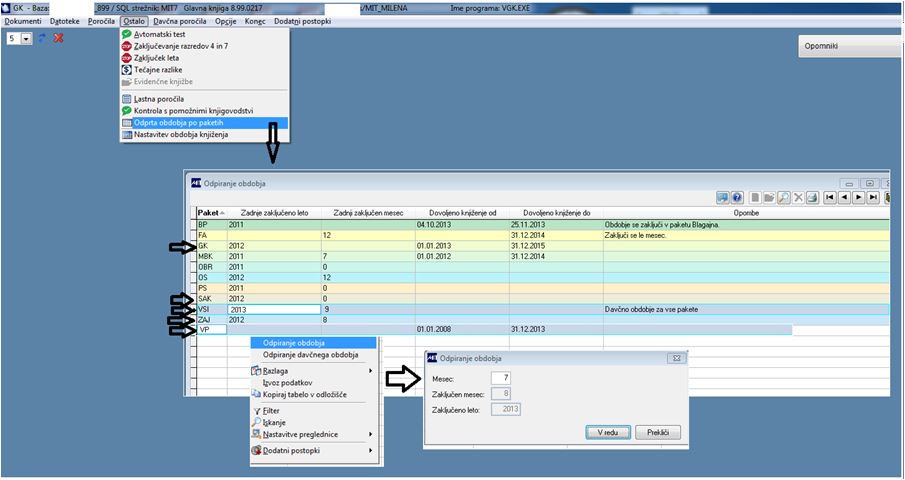Click the delete X icon in grid toolbar

coord(798,198)
